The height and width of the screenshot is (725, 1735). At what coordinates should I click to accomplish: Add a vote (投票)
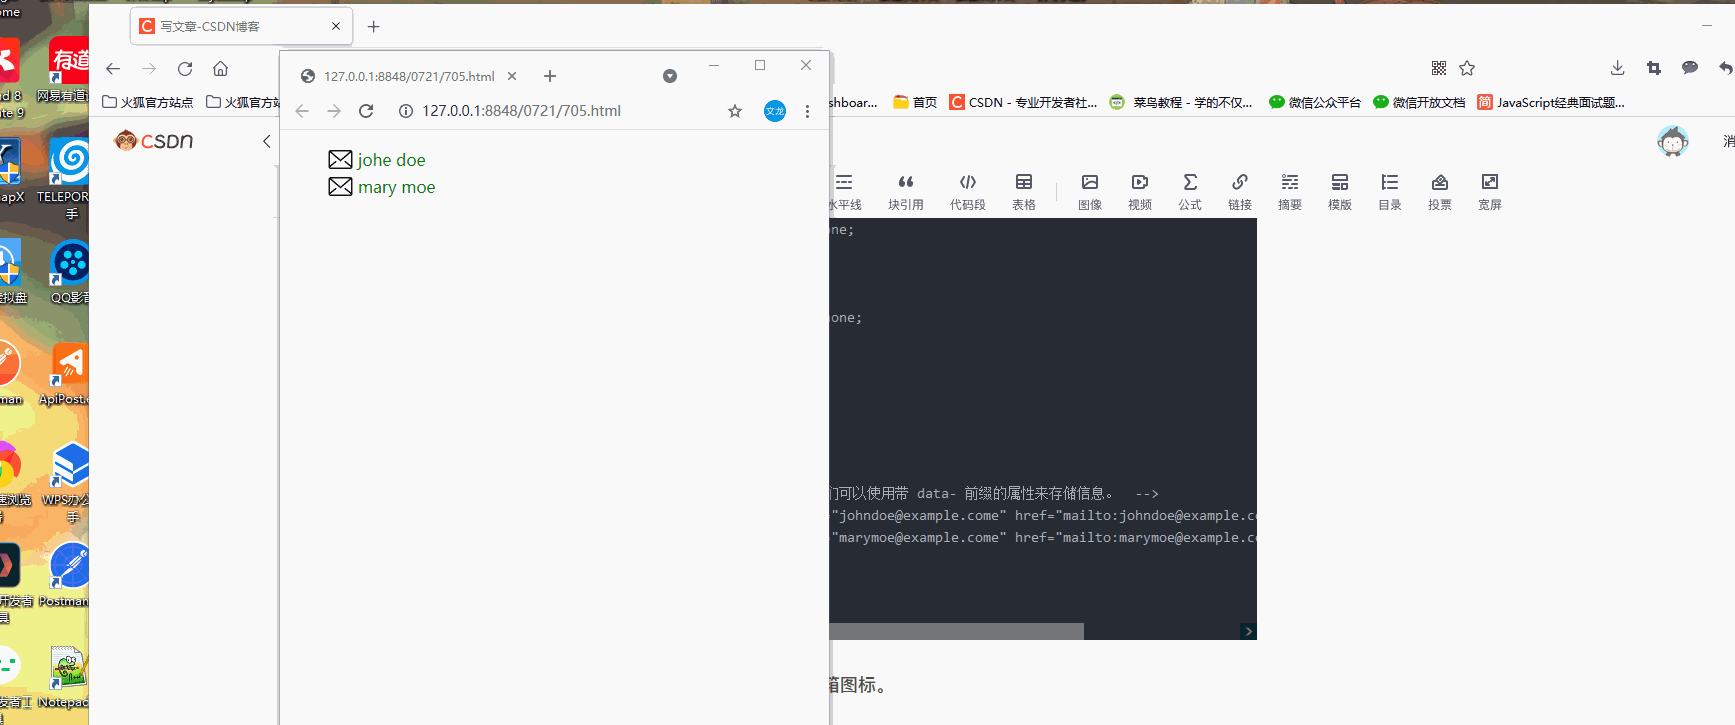click(1440, 191)
